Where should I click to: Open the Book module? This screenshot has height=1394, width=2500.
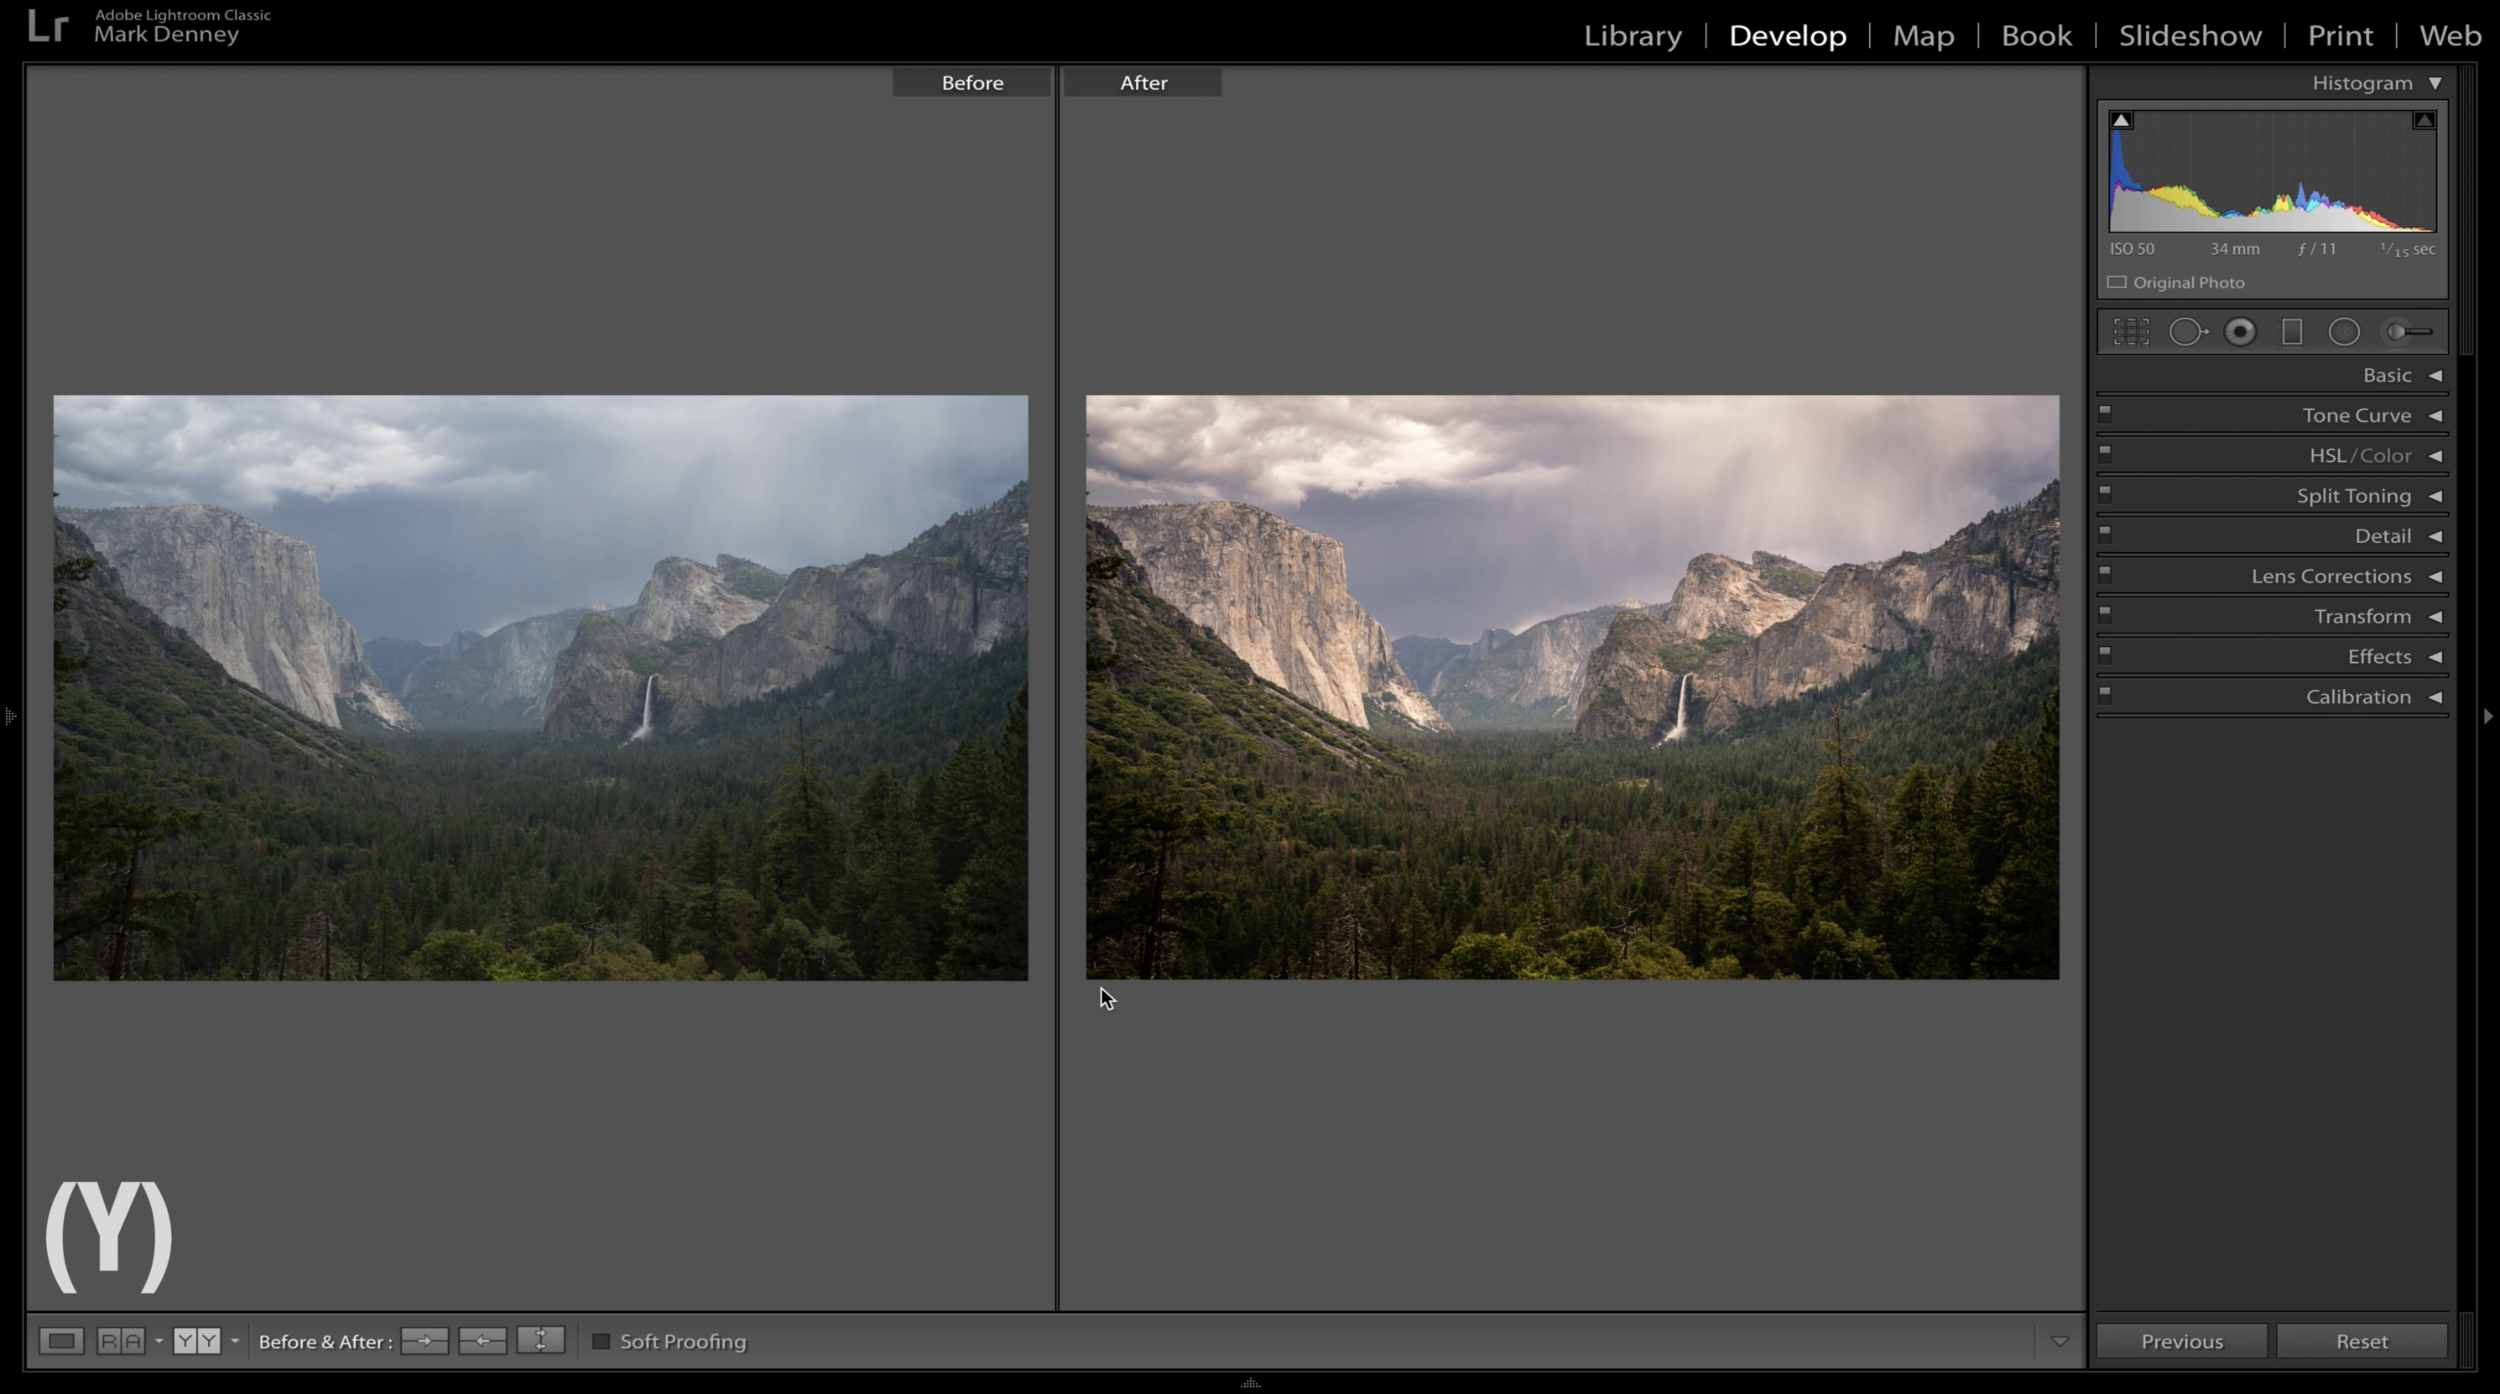click(2036, 36)
